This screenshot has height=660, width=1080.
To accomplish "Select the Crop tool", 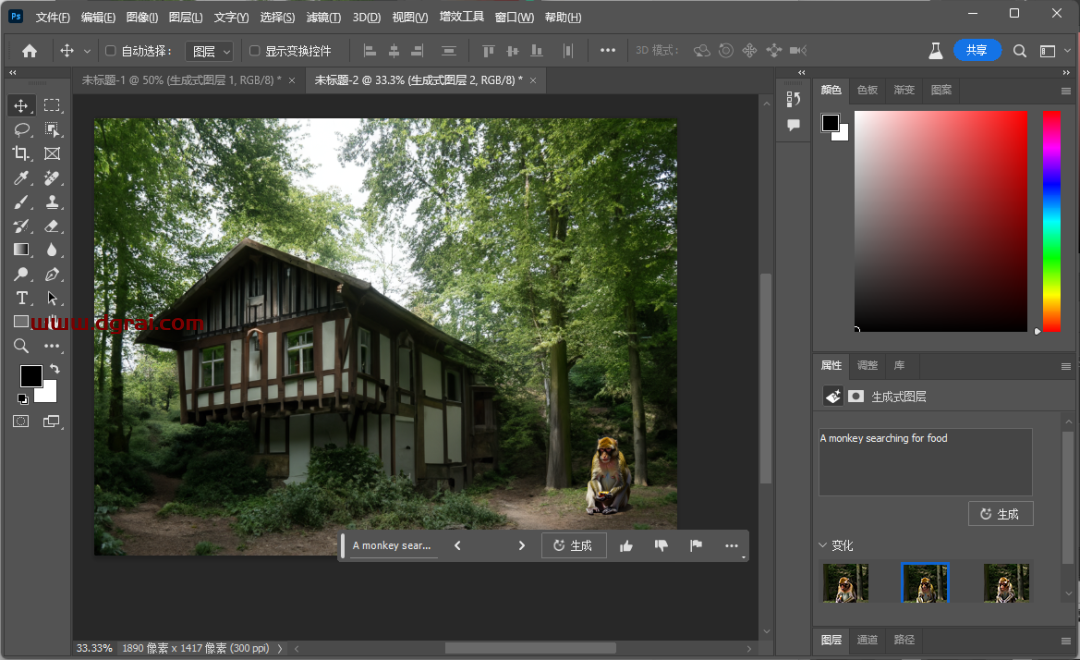I will coord(21,154).
